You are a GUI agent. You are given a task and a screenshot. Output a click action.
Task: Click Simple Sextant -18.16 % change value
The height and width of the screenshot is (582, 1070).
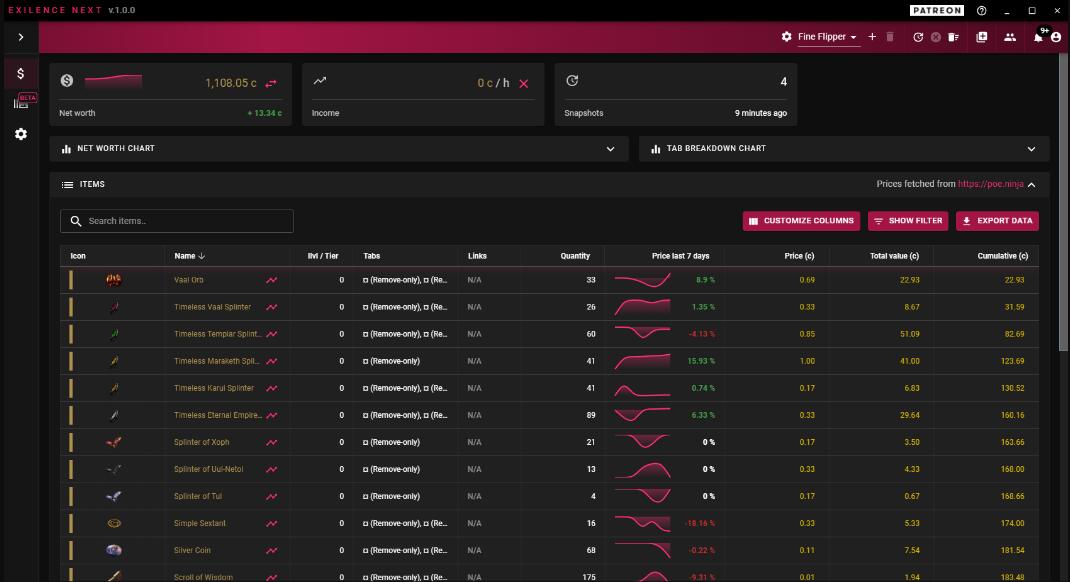(700, 523)
